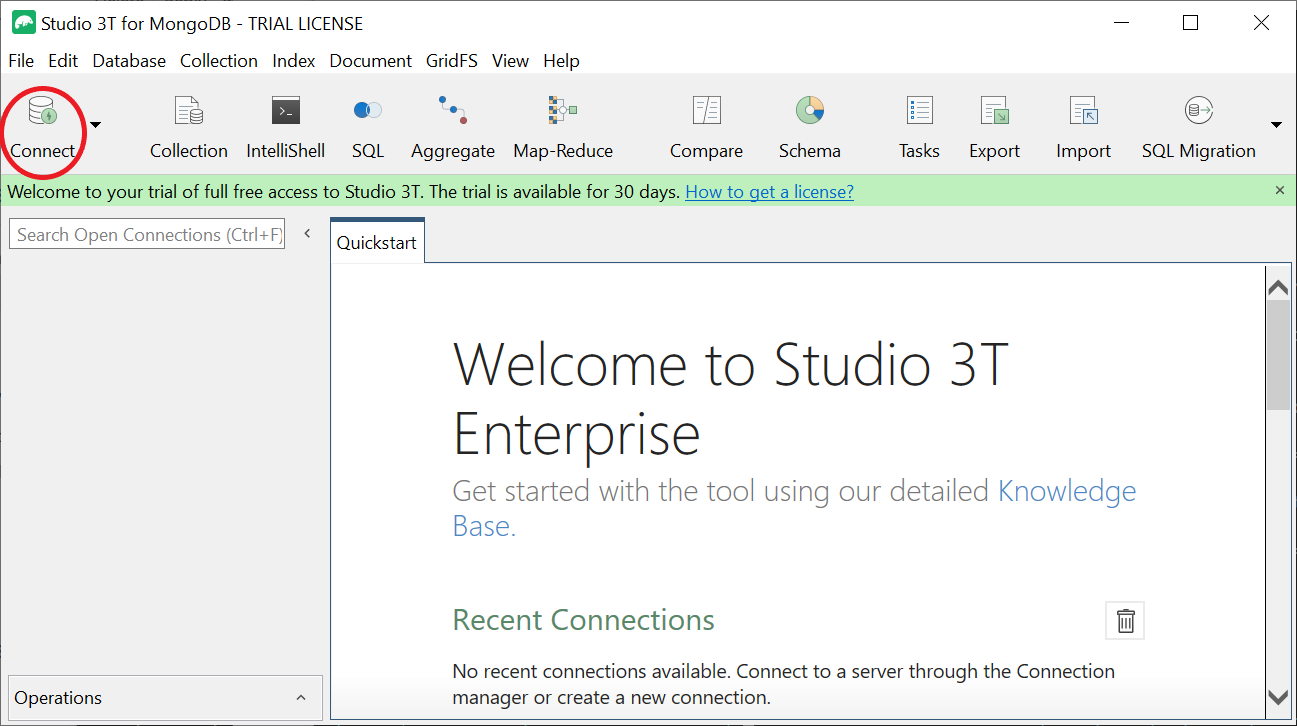The width and height of the screenshot is (1297, 726).
Task: Open the Aggregate pipeline editor
Action: (x=452, y=124)
